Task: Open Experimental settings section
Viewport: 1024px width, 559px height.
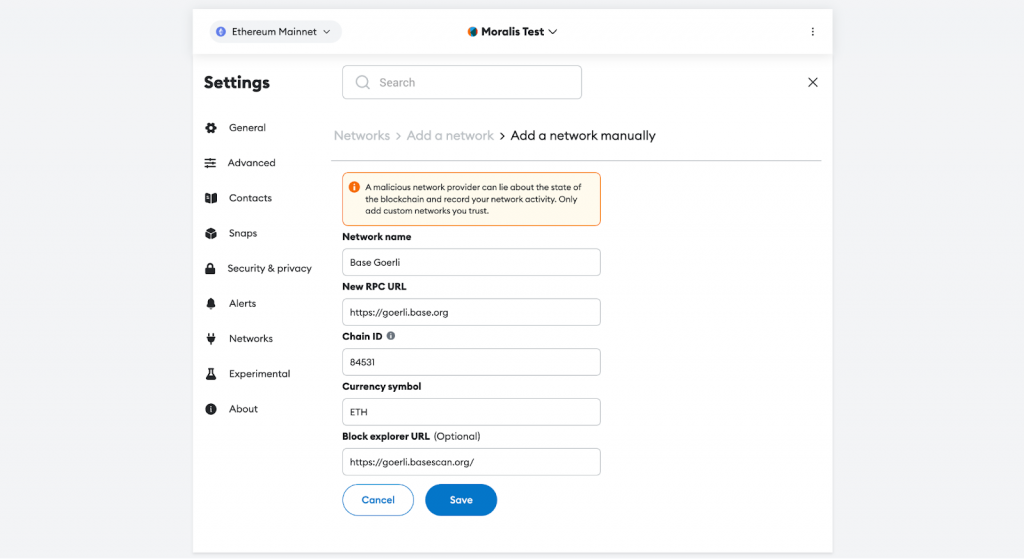Action: 259,374
